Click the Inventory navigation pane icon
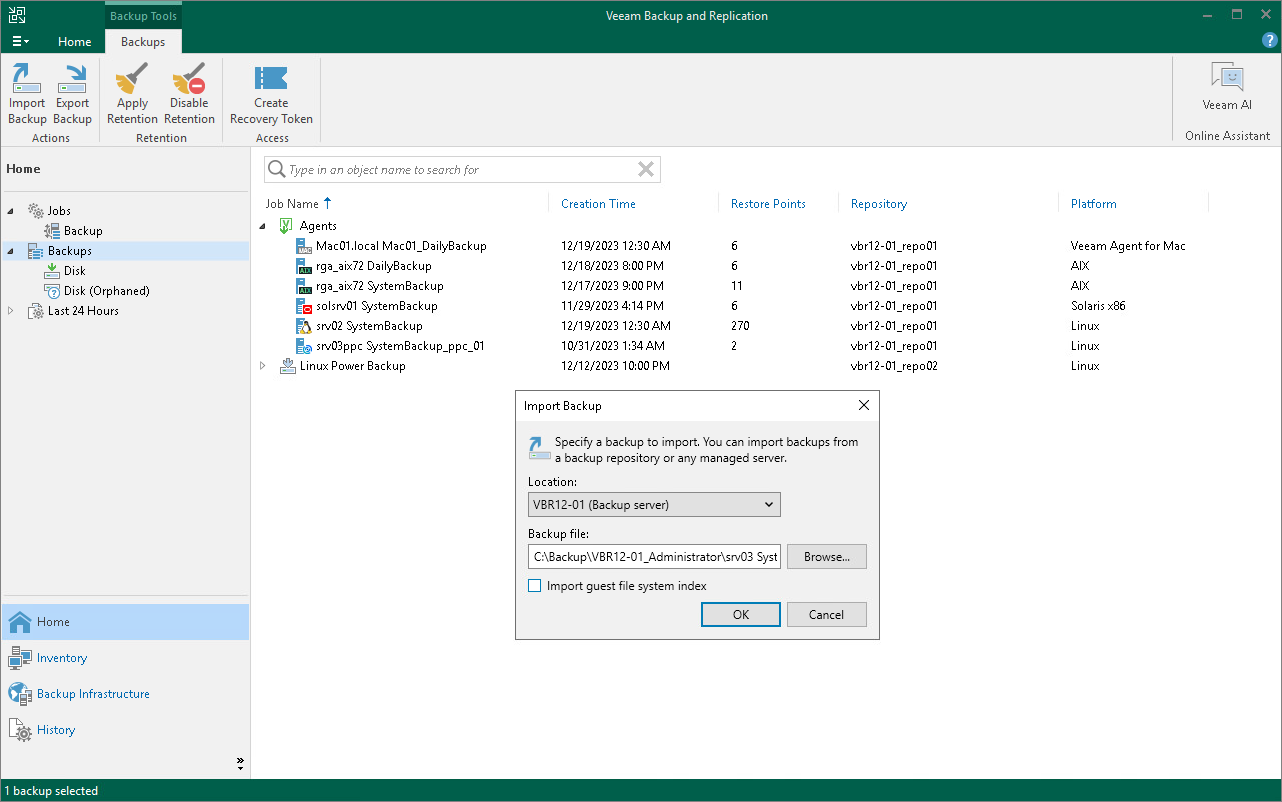This screenshot has width=1282, height=802. click(x=20, y=658)
